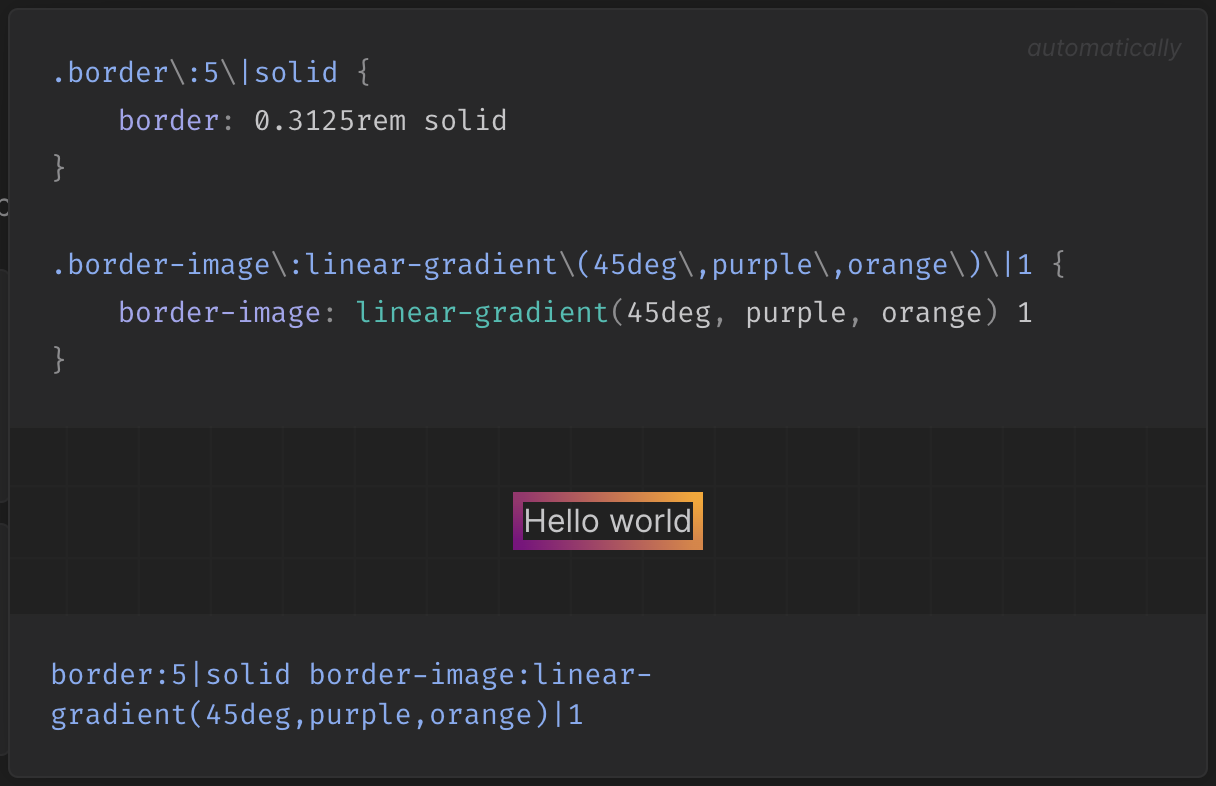Click the ".border-image\:linear-gradient" selector line
Viewport: 1216px width, 786px height.
click(x=560, y=265)
